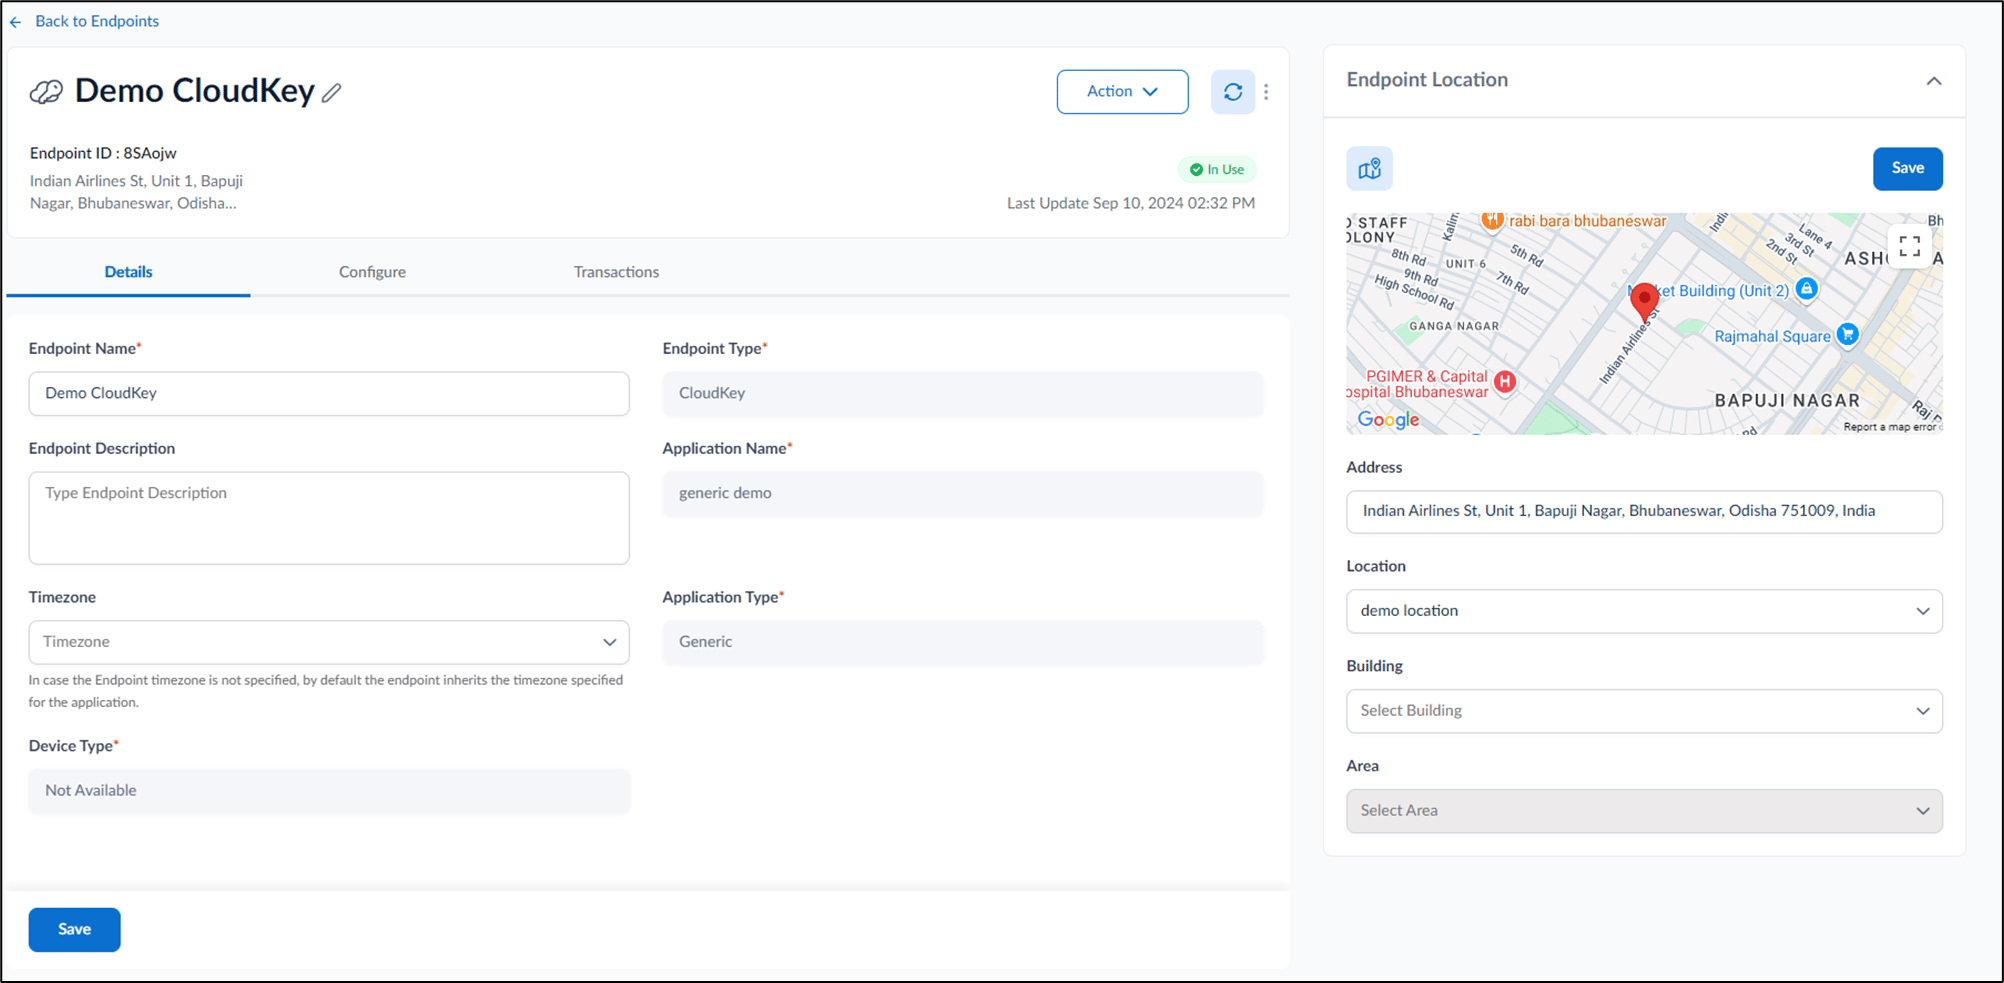Click the Market Building map marker
Image resolution: width=2004 pixels, height=983 pixels.
pos(1806,289)
